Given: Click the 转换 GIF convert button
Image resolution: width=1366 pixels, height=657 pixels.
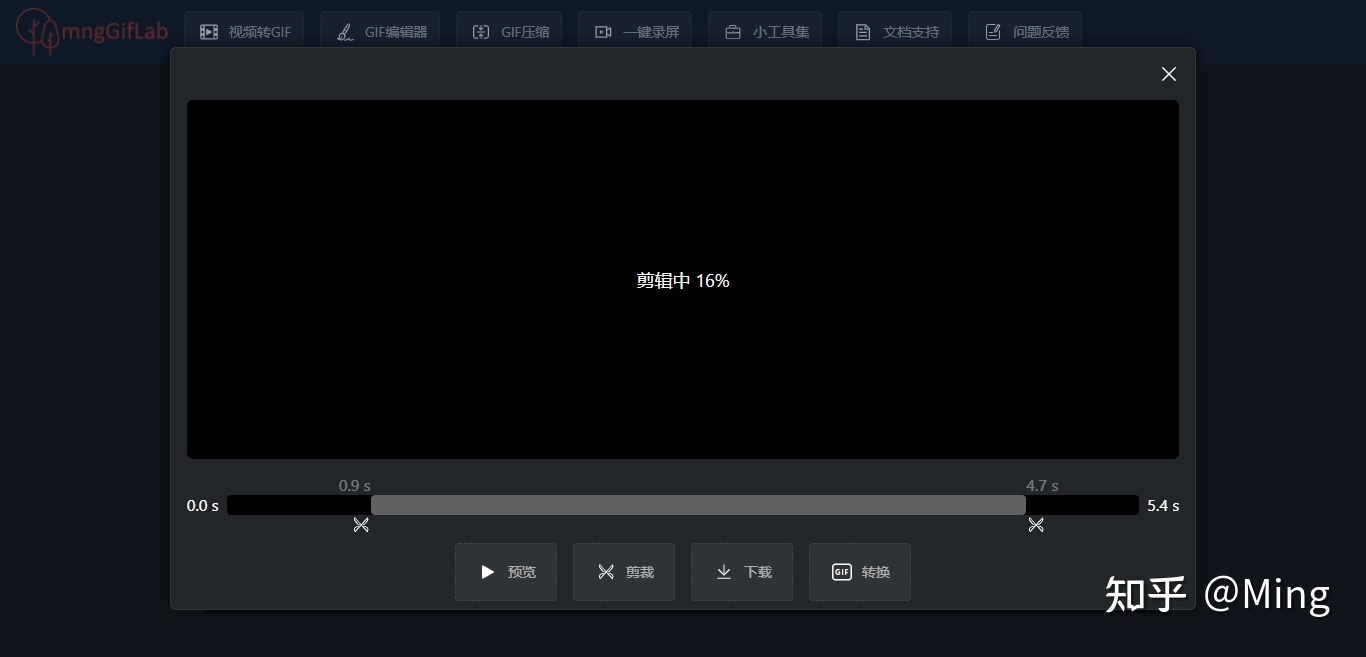Looking at the screenshot, I should click(x=860, y=572).
